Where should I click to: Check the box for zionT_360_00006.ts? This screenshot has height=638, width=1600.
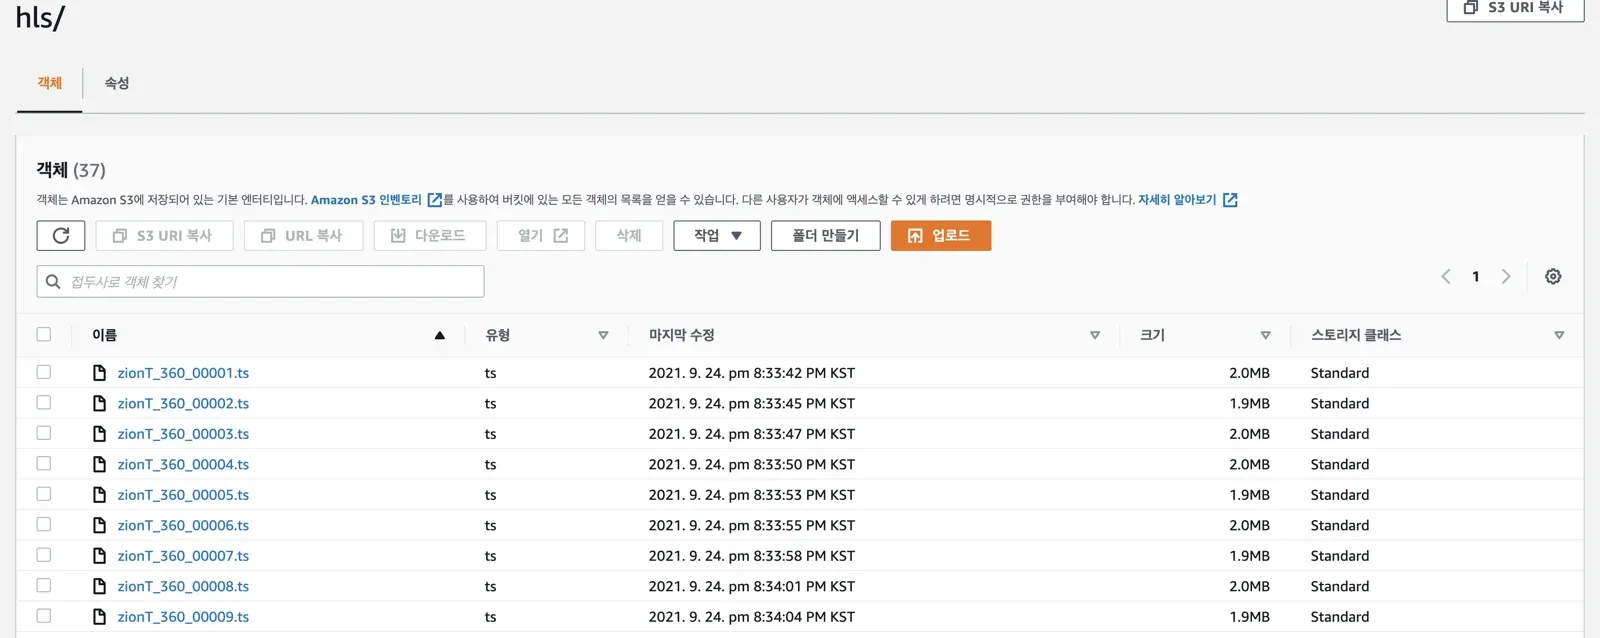(x=44, y=524)
